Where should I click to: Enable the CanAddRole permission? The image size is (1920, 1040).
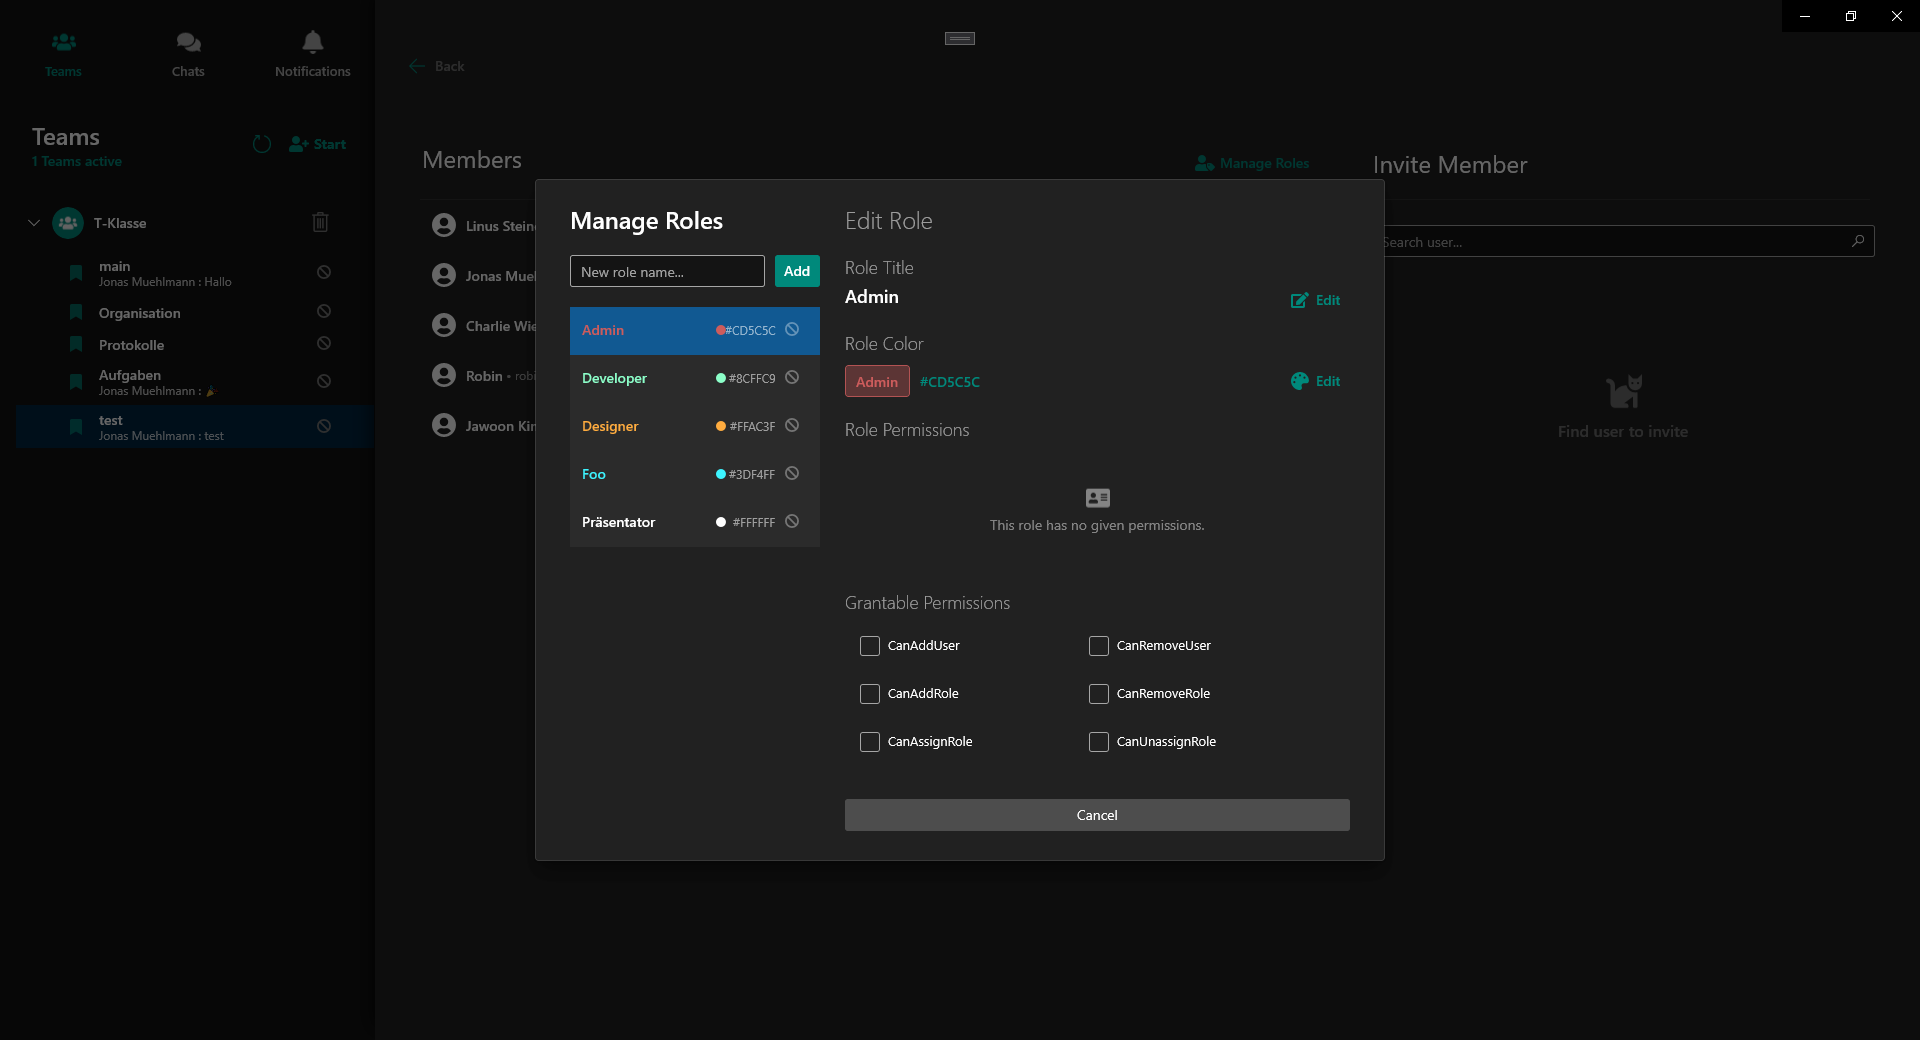pos(870,694)
